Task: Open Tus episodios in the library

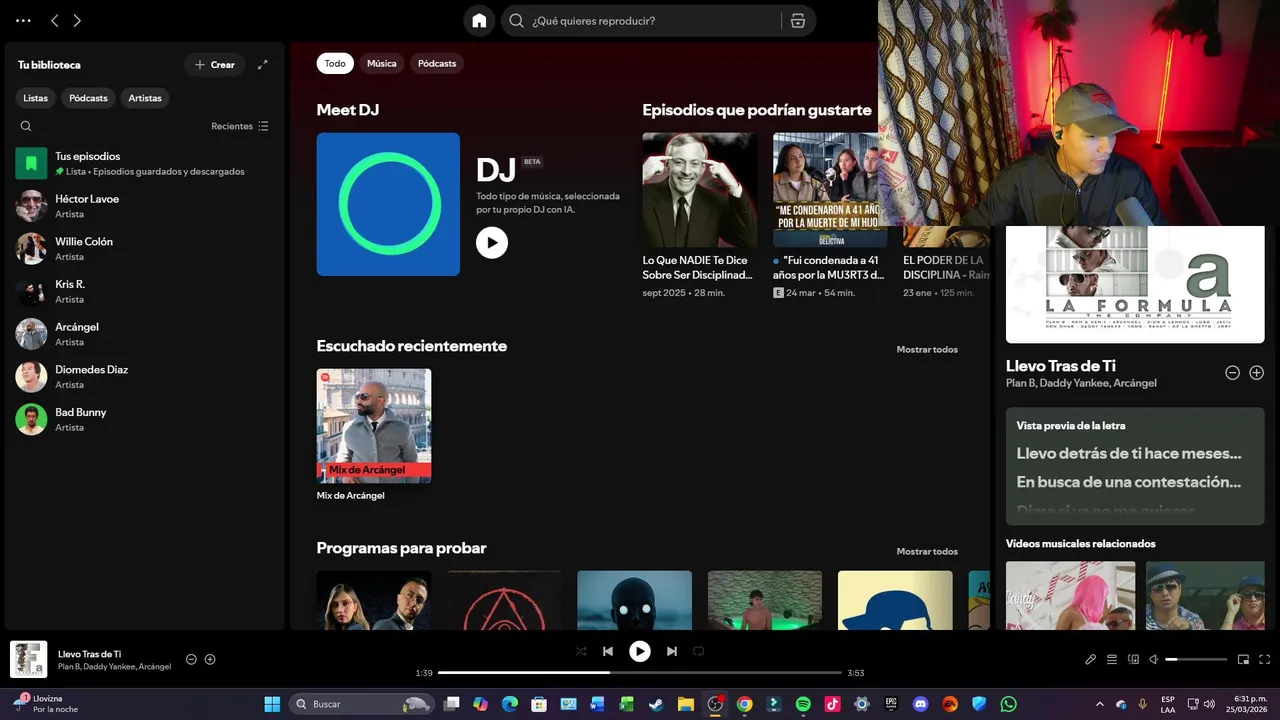Action: coord(145,163)
